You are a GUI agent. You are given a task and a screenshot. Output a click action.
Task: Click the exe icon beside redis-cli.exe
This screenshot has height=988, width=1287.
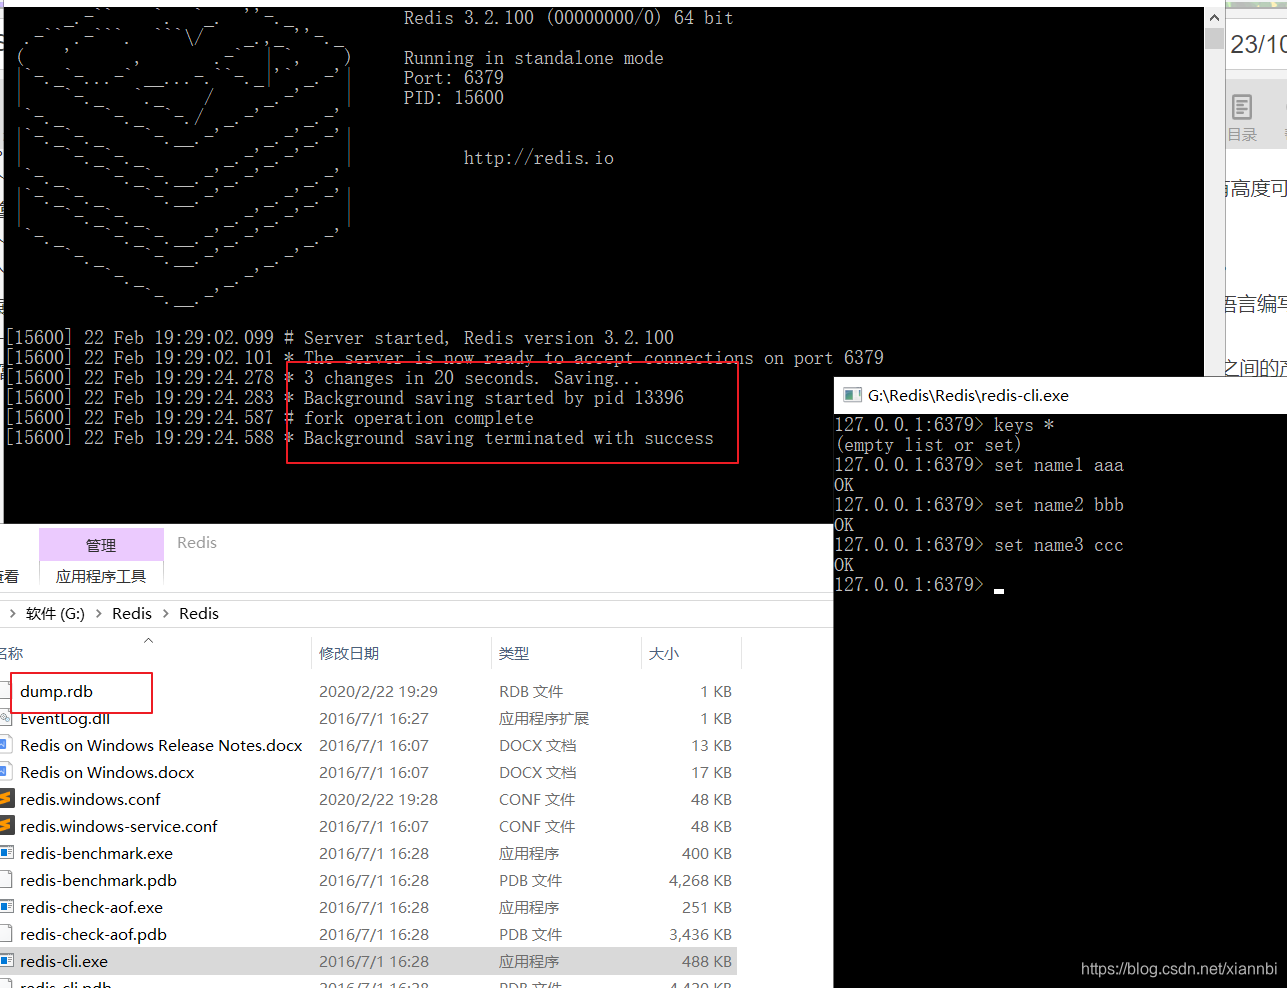(x=6, y=961)
